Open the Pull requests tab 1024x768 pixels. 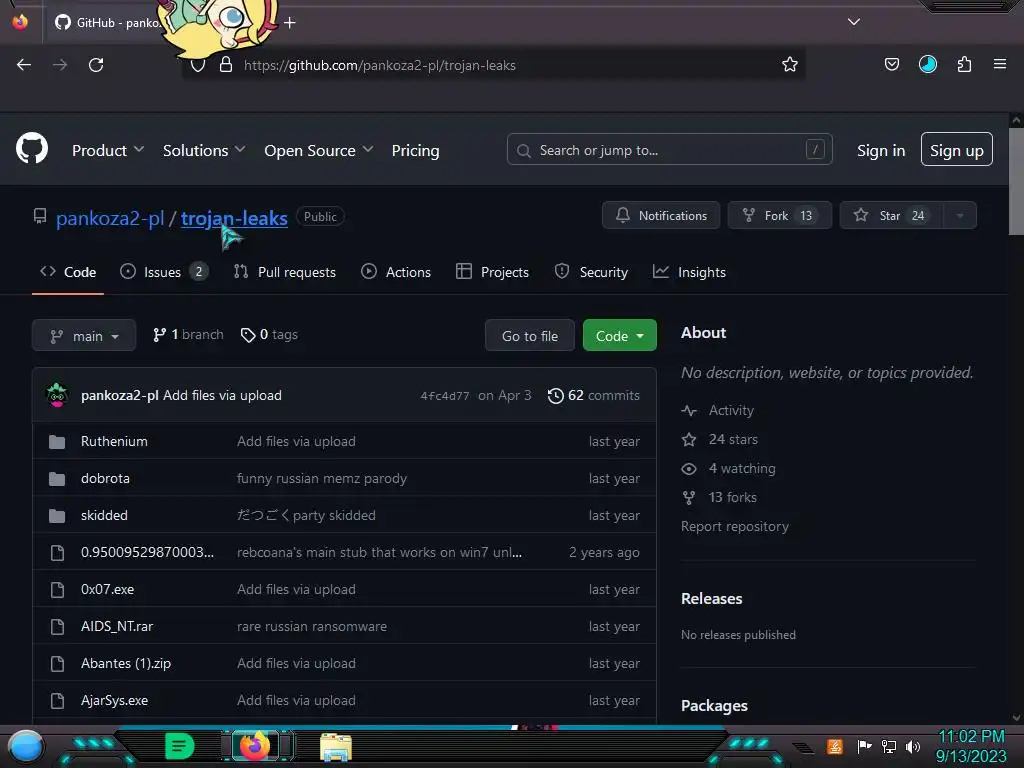(285, 272)
